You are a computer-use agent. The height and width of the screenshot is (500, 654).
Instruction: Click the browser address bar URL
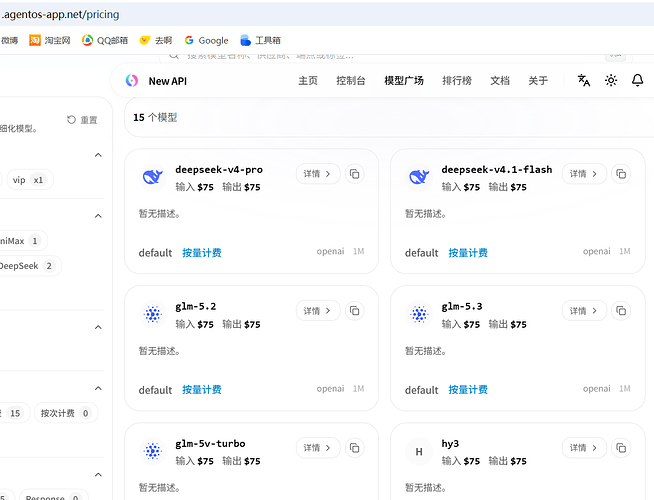click(60, 15)
